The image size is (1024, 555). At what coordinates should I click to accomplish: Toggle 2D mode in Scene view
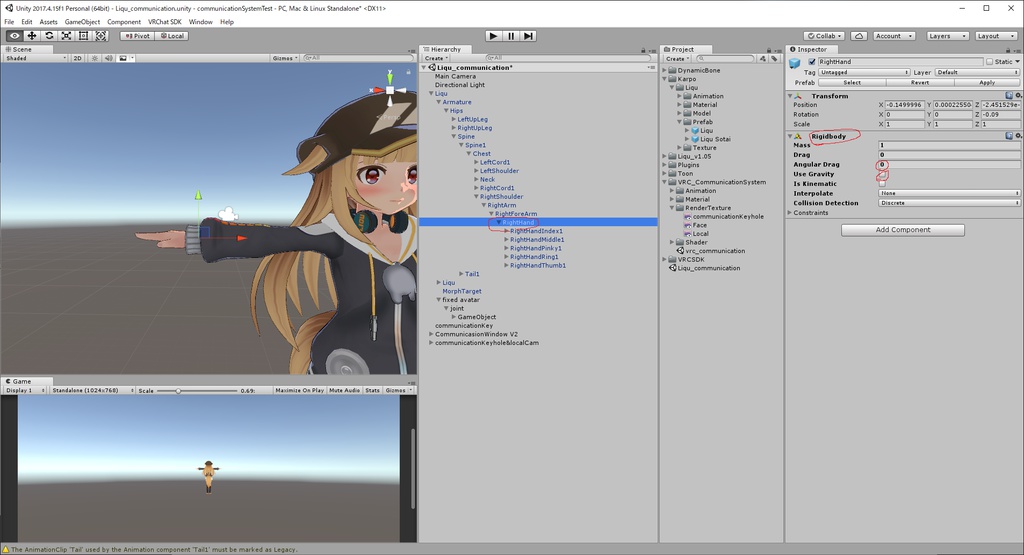click(78, 58)
